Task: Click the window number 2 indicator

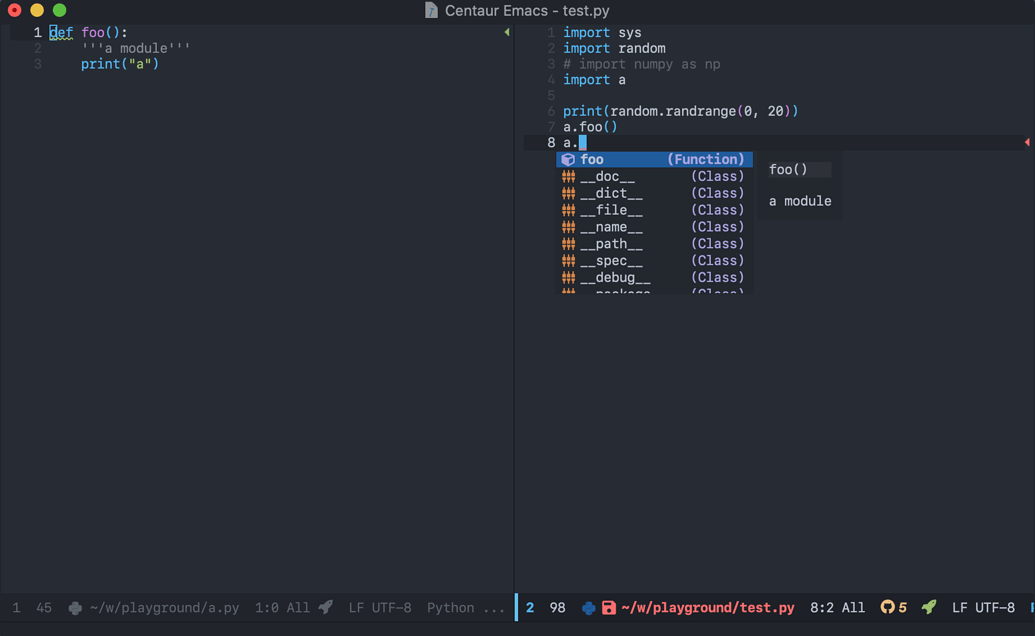Action: pos(530,607)
